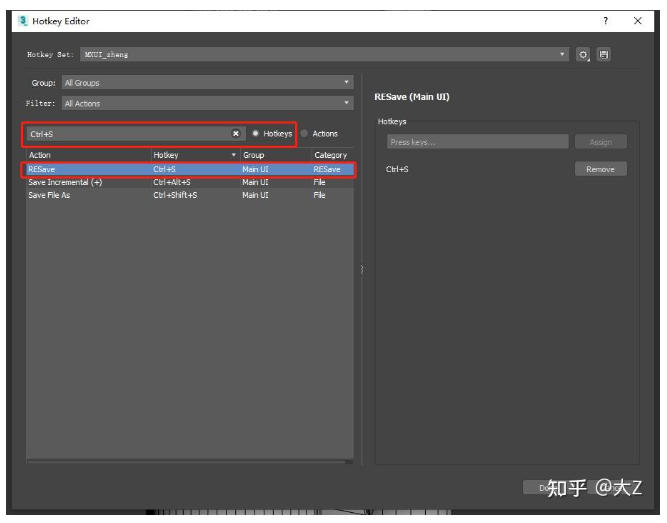Viewport: 667px width, 523px height.
Task: Click the Group column header
Action: pyautogui.click(x=274, y=155)
